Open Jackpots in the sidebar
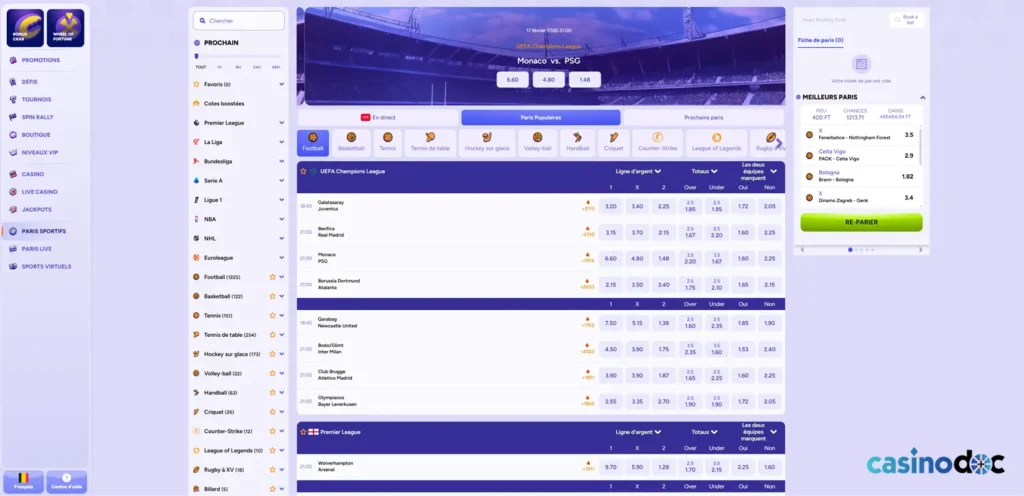1024x496 pixels. pyautogui.click(x=37, y=209)
